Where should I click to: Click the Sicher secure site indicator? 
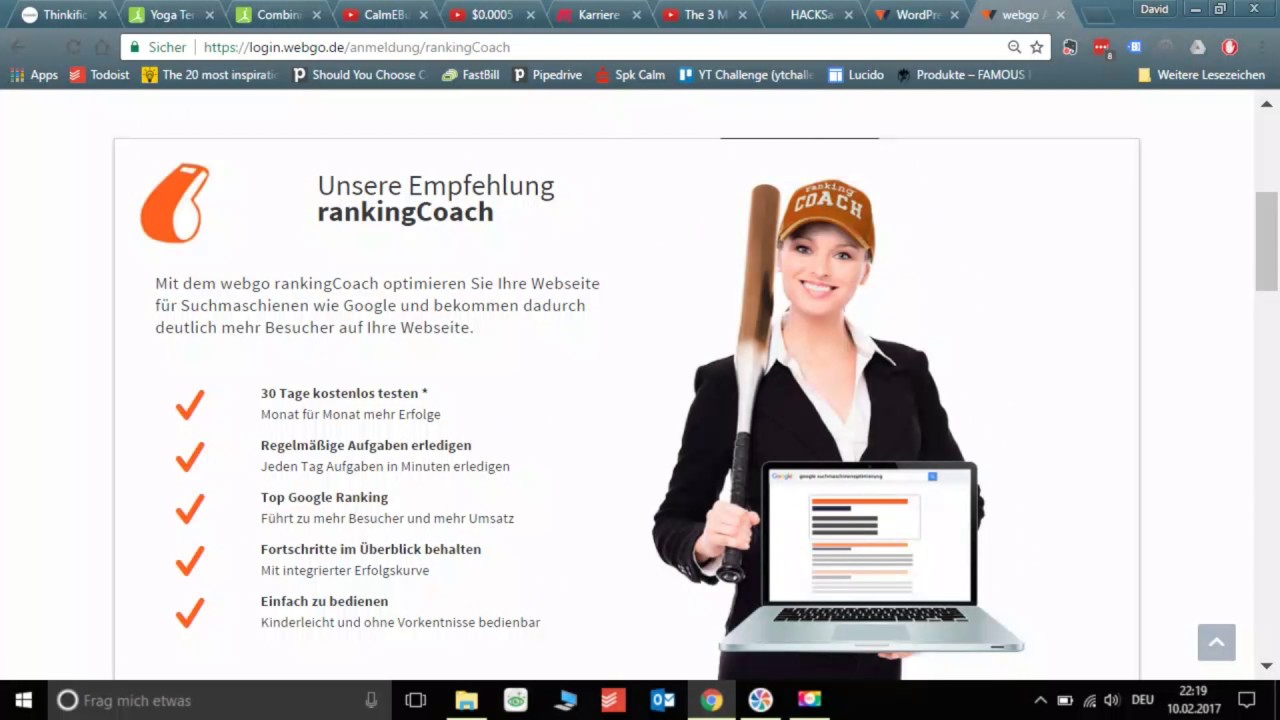[158, 47]
